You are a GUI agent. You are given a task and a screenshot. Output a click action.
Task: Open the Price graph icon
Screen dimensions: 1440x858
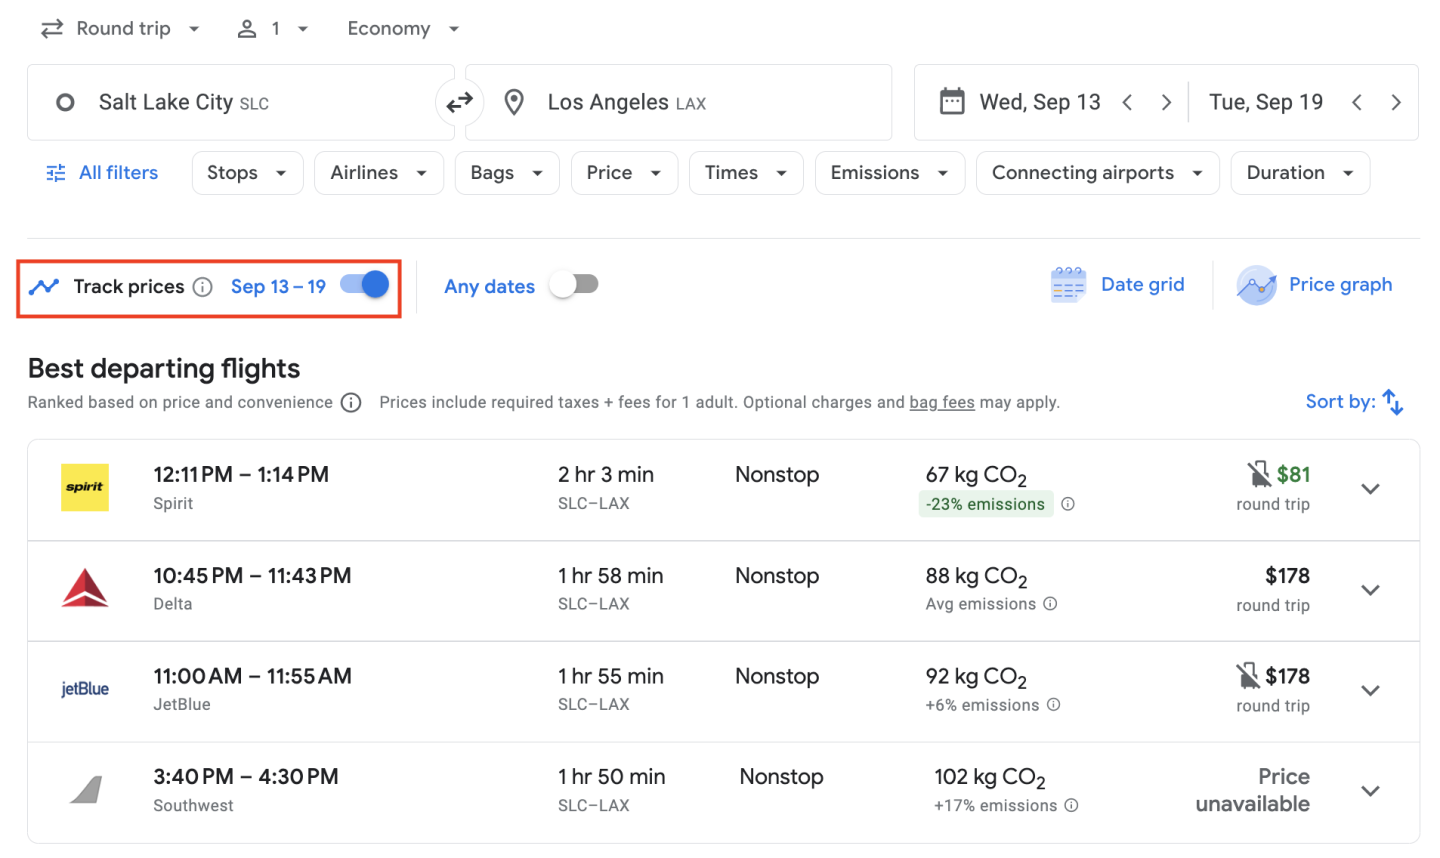pyautogui.click(x=1256, y=285)
